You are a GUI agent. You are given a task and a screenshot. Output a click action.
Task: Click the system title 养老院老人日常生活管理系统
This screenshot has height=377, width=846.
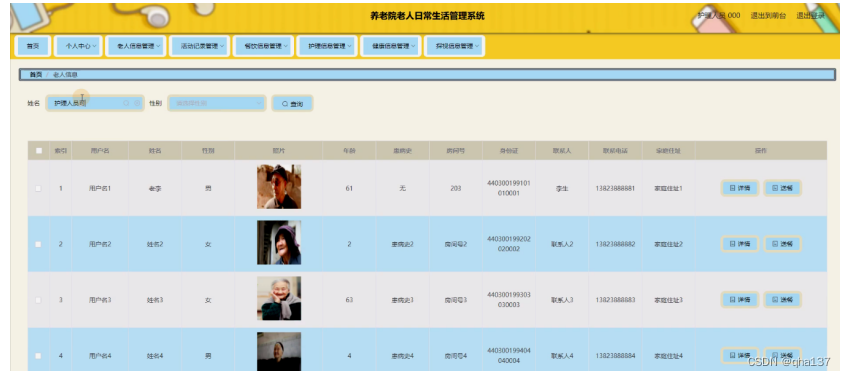click(427, 16)
